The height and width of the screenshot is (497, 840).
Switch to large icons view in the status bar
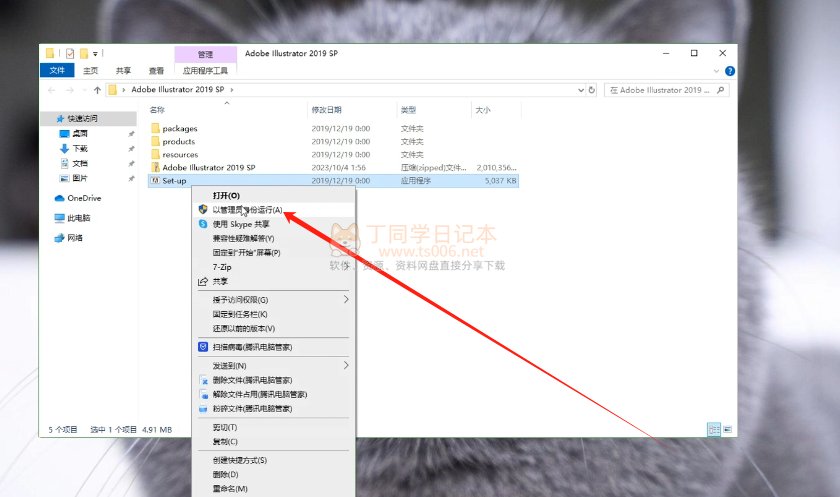[728, 430]
